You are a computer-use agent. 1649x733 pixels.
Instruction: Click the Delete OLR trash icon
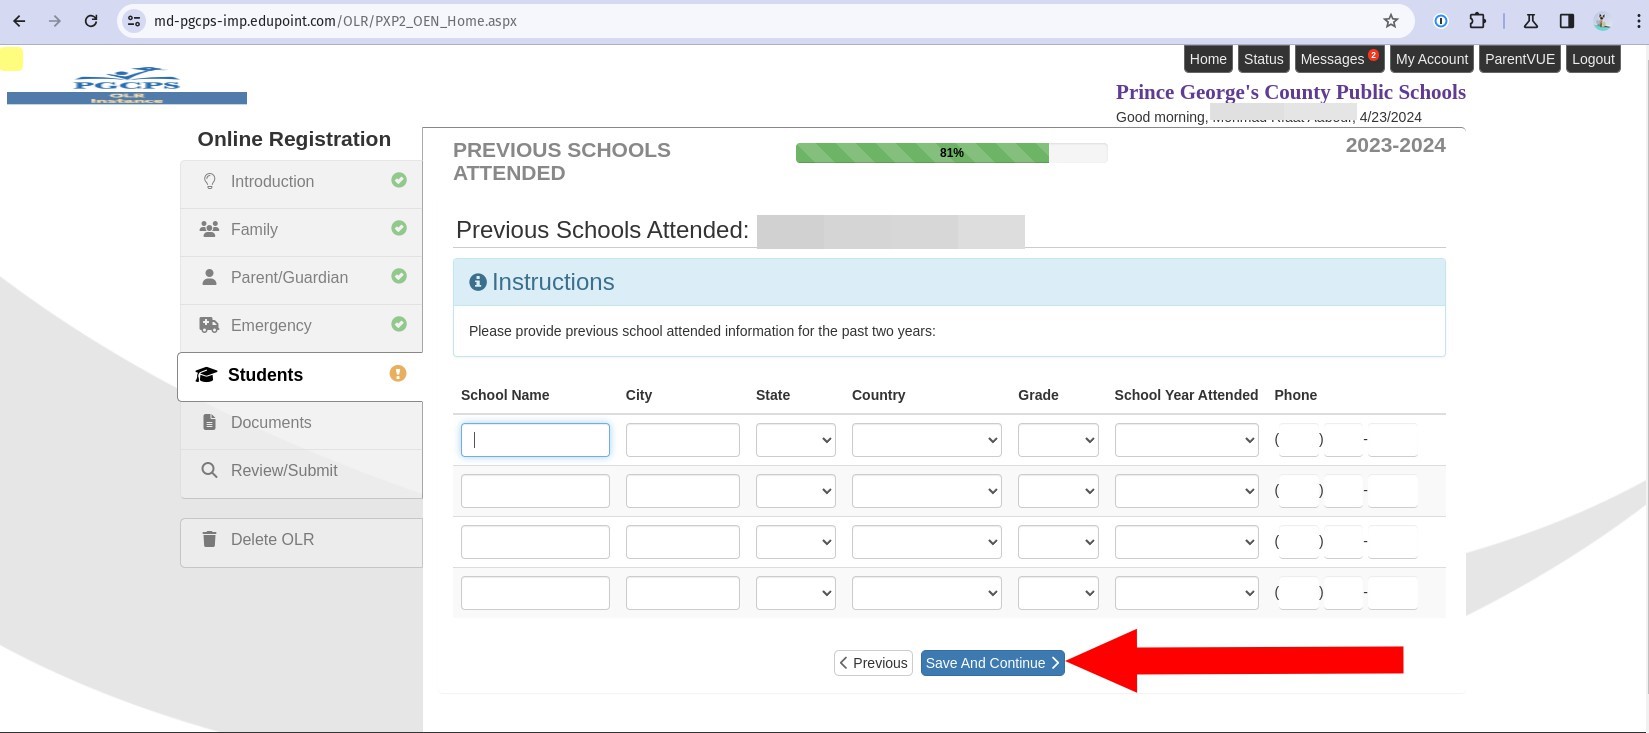(x=209, y=539)
